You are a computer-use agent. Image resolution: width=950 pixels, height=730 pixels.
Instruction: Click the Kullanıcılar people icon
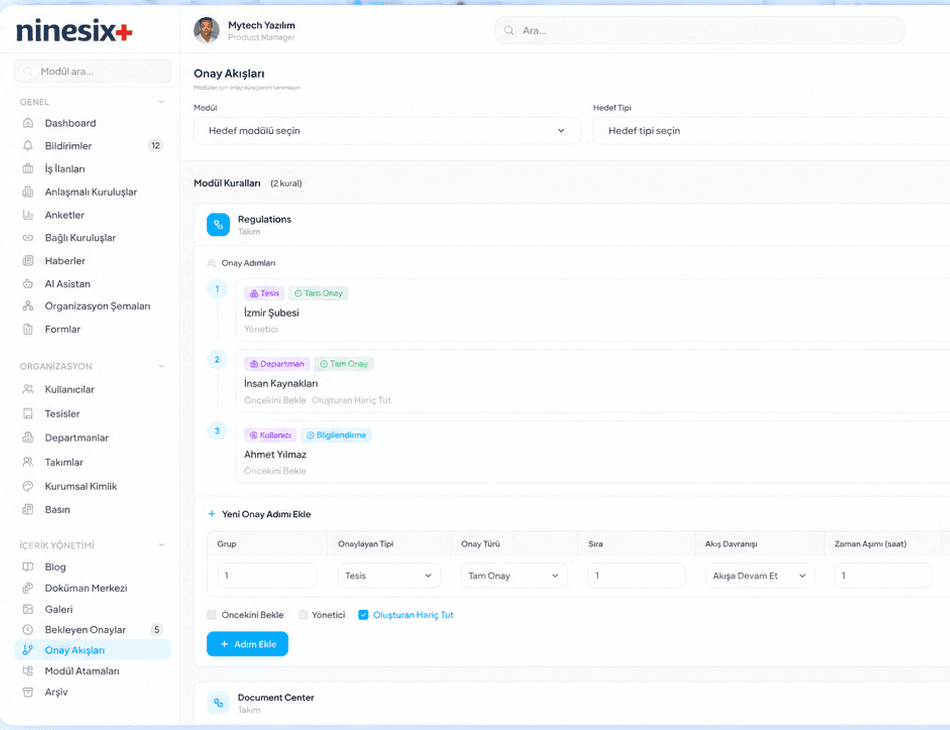click(28, 390)
